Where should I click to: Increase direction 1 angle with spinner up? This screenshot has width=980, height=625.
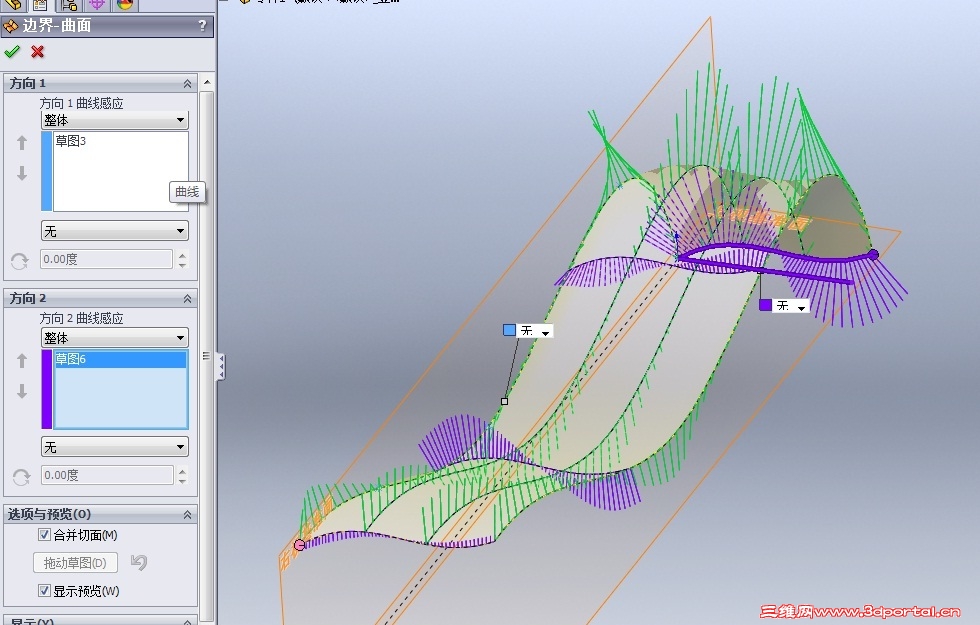182,254
